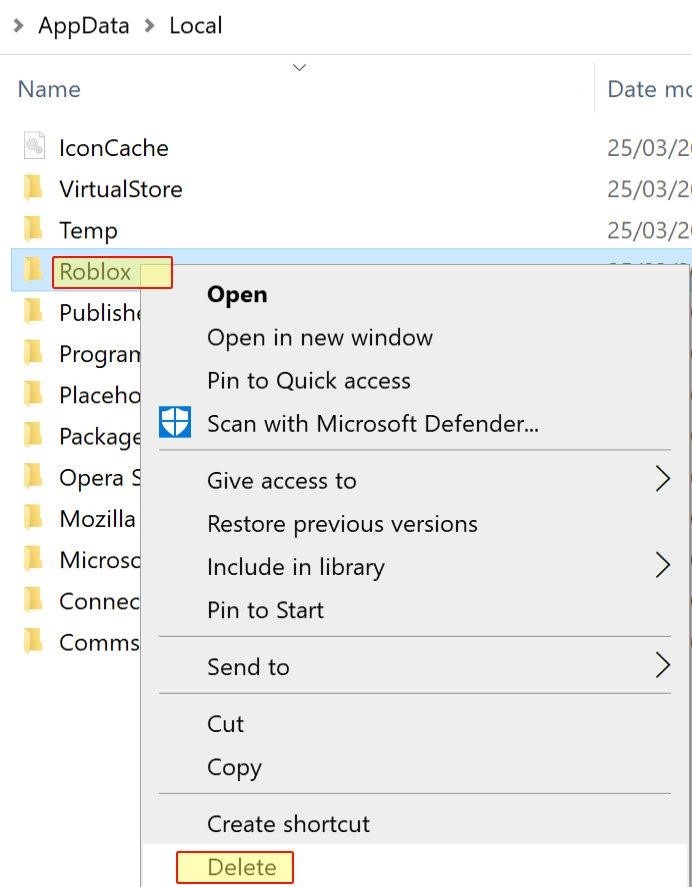Click the chevron above the column headers
The image size is (692, 887).
[298, 67]
